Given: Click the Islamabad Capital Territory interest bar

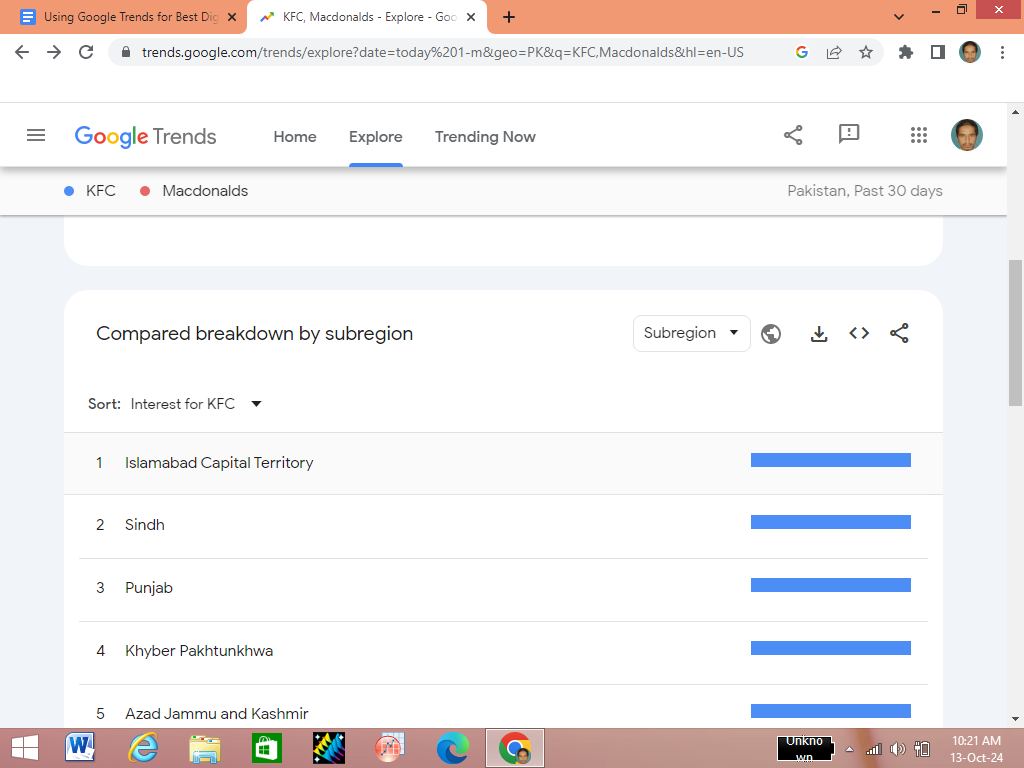Looking at the screenshot, I should (x=831, y=460).
